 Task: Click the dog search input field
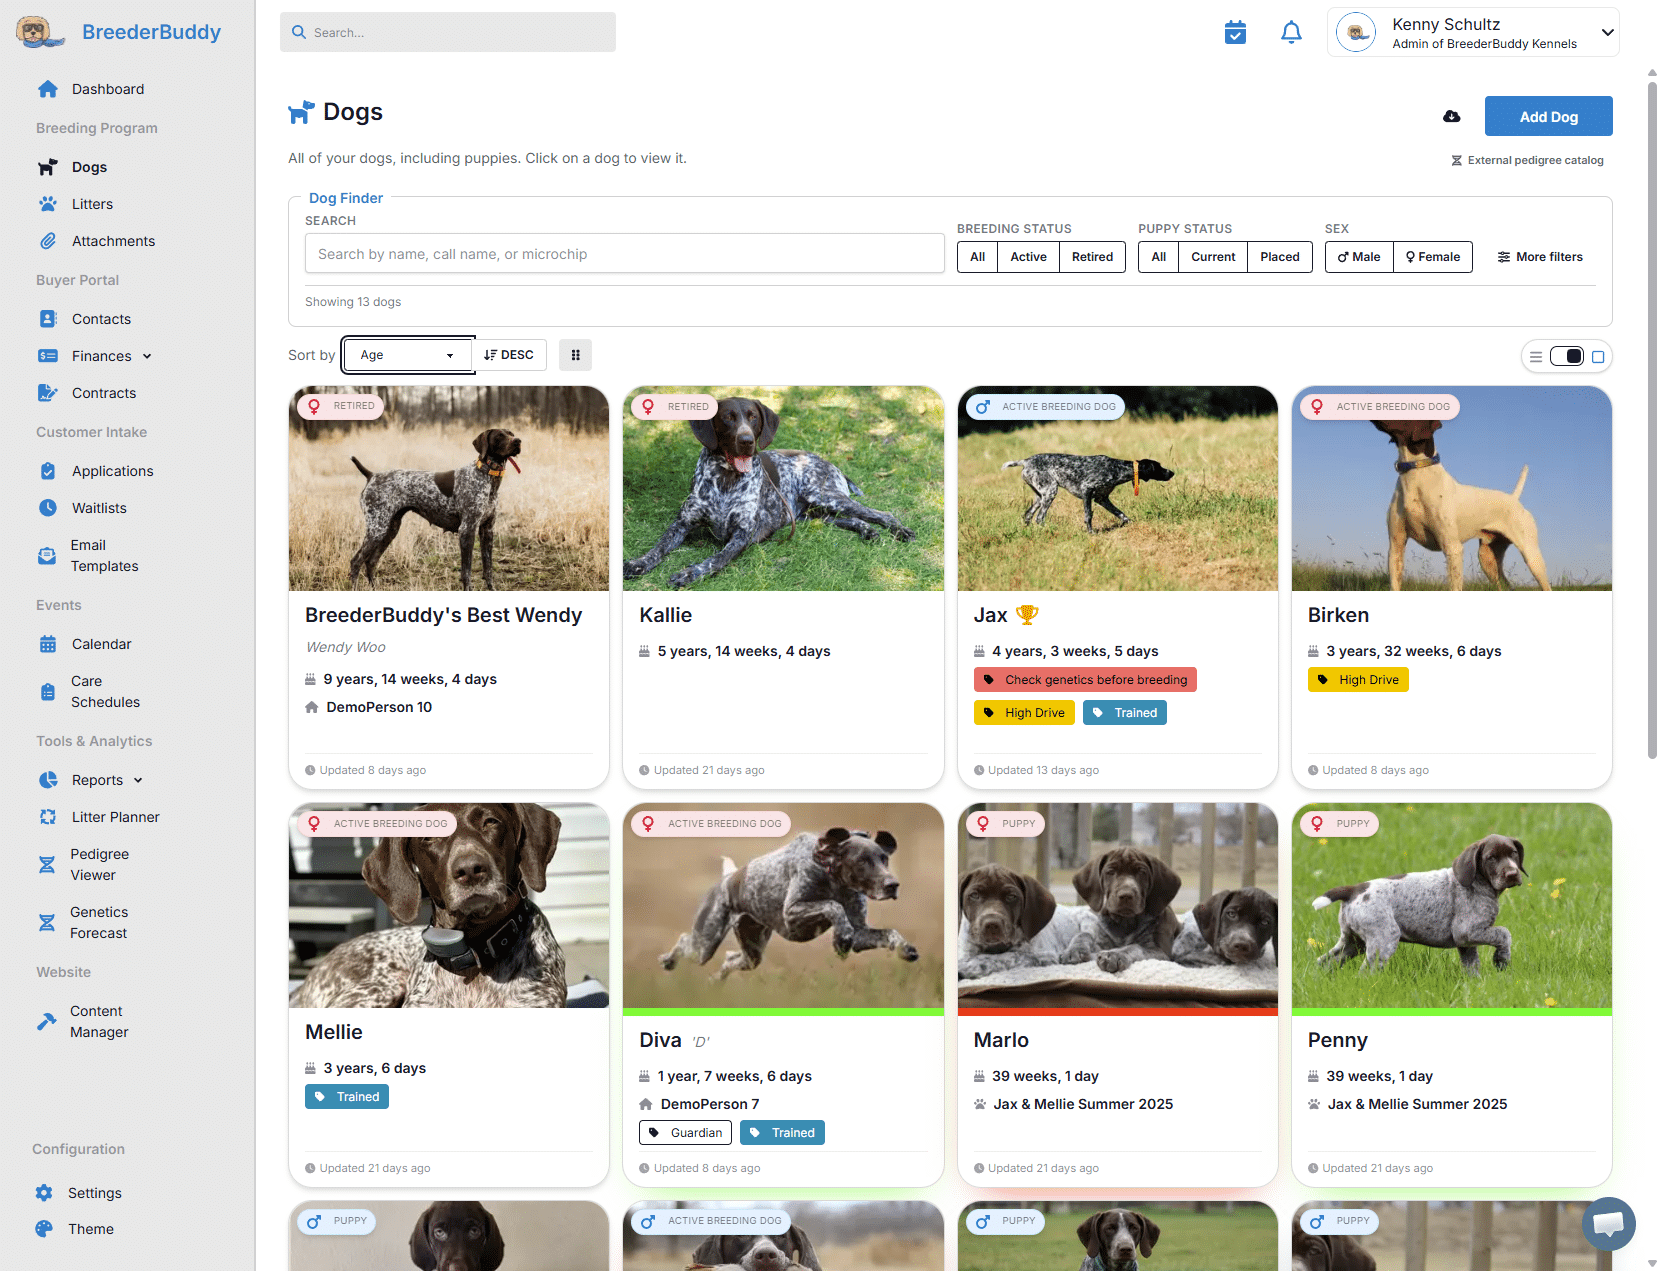(624, 254)
